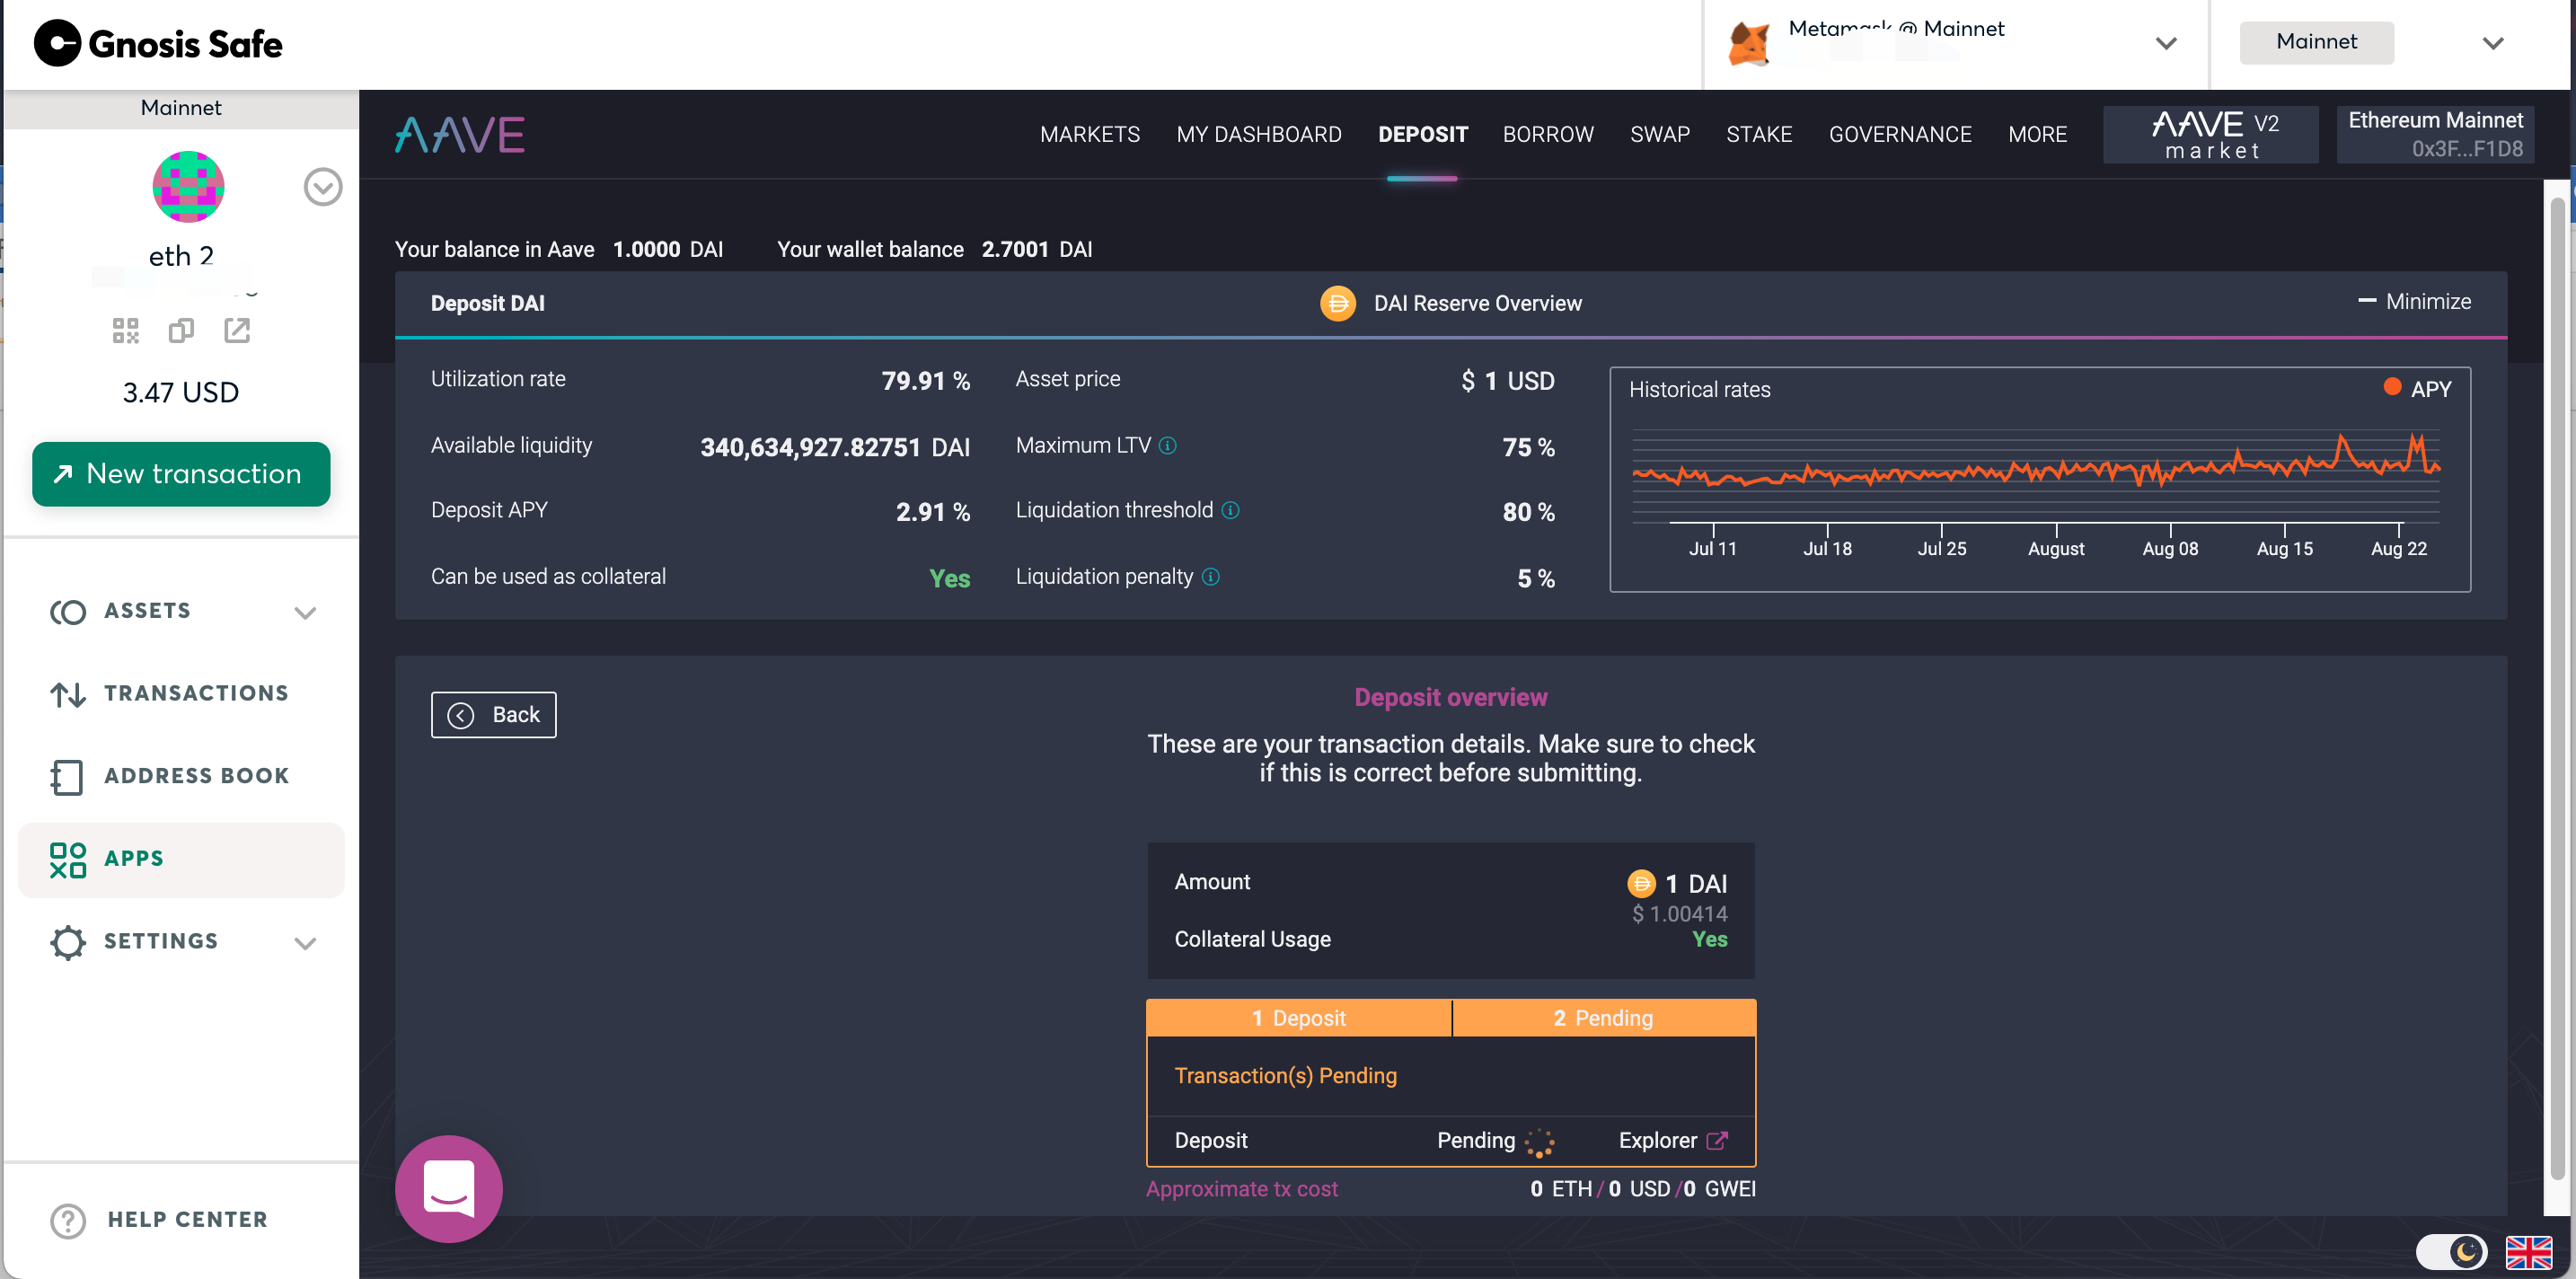Viewport: 2576px width, 1279px height.
Task: Select the DEPOSIT tab
Action: point(1423,135)
